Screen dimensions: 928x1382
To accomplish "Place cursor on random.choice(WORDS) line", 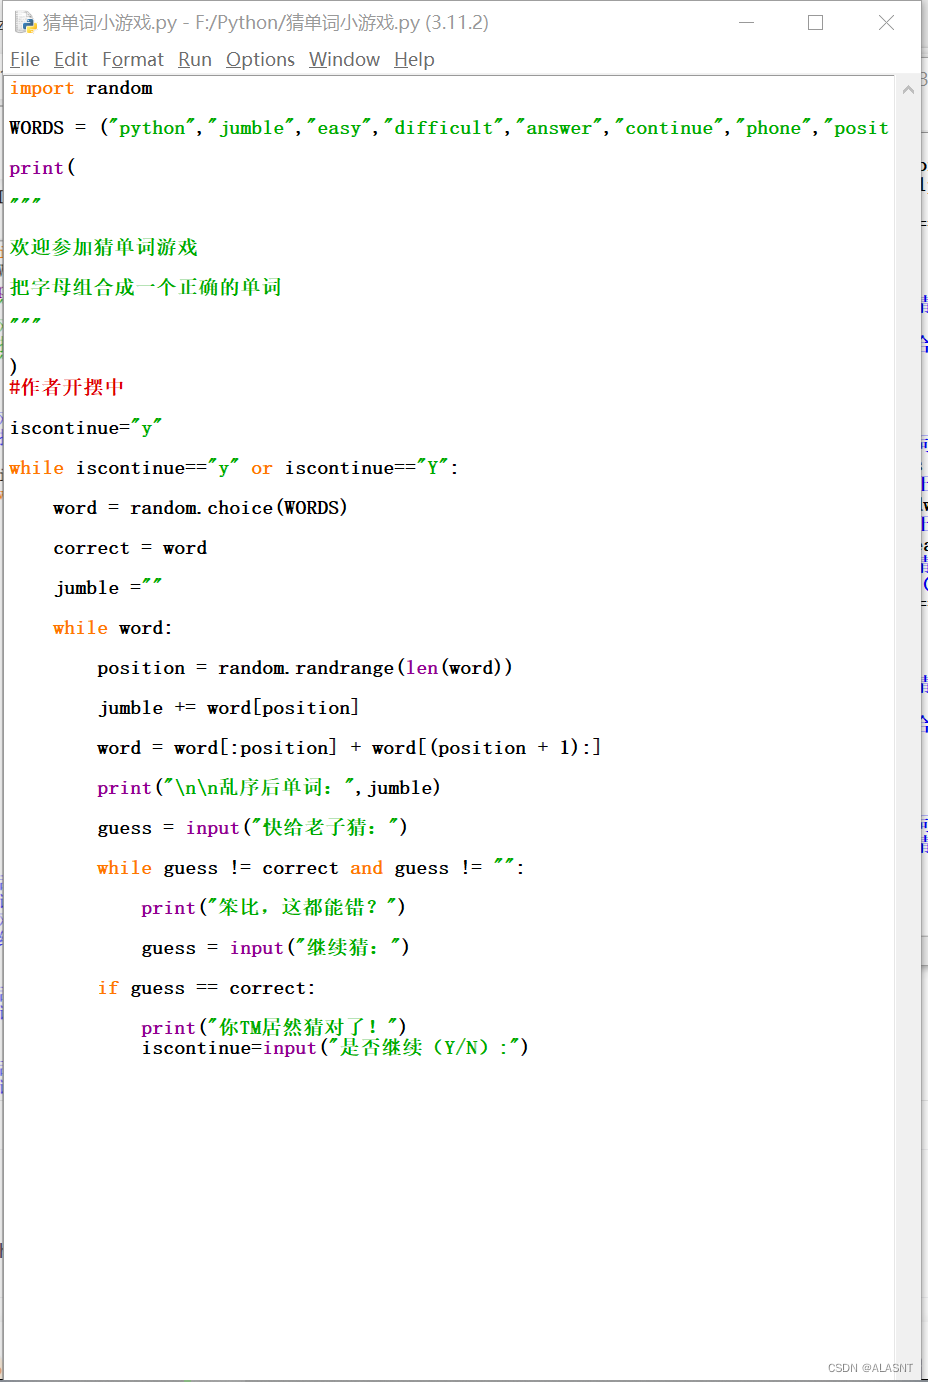I will (x=200, y=507).
